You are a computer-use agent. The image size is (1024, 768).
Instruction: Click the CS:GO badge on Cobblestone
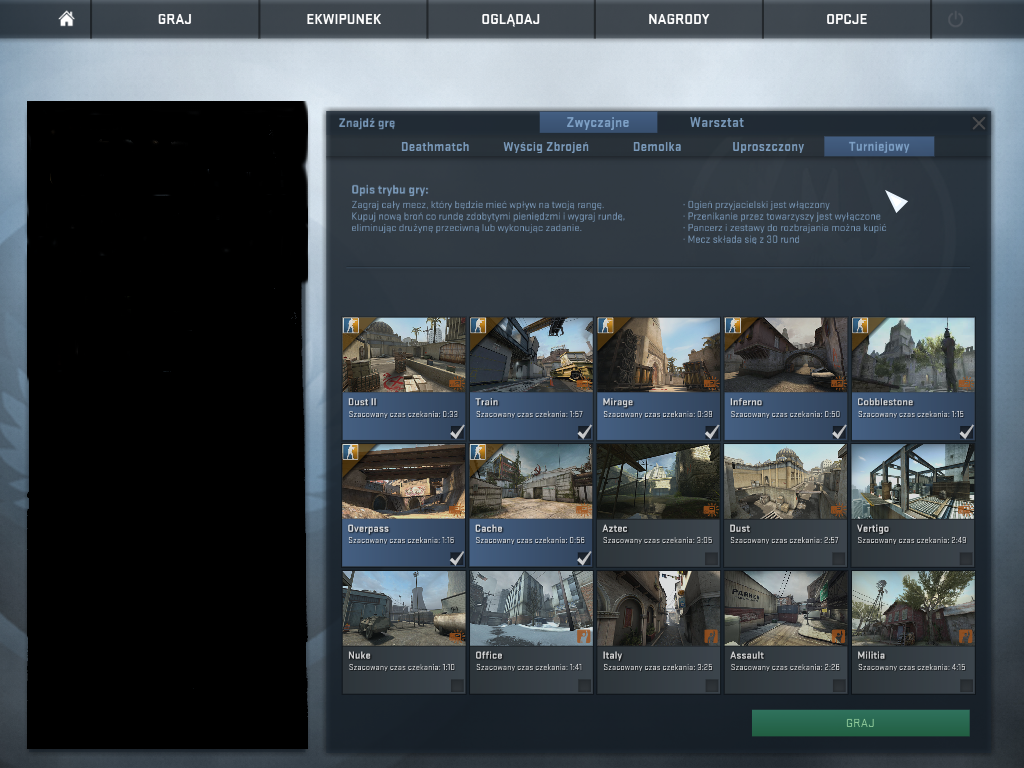click(861, 325)
